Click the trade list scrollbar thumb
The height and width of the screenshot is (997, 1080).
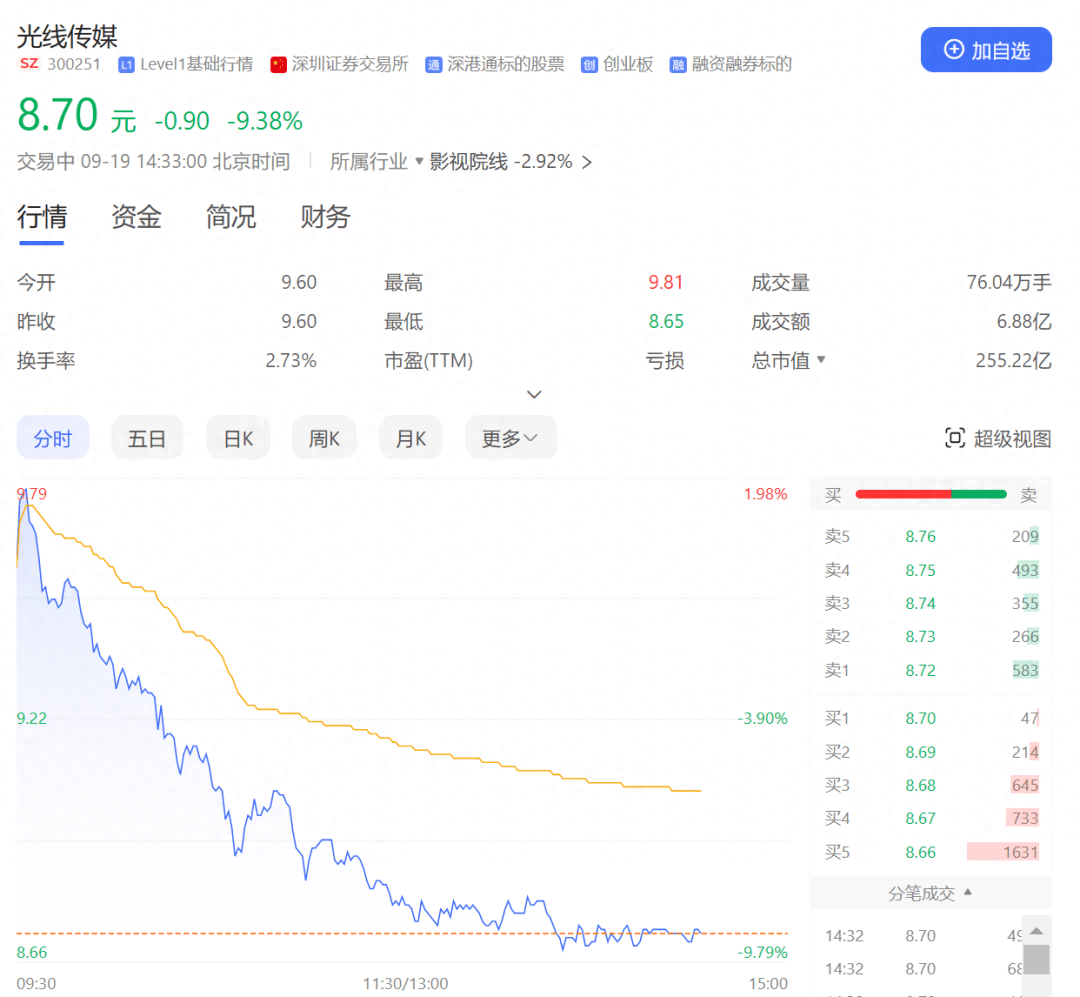pyautogui.click(x=1037, y=959)
